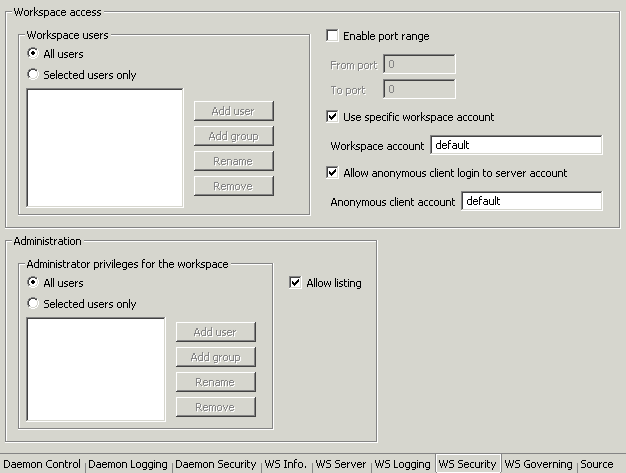
Task: Click Remove in Workspace users
Action: [x=234, y=186]
